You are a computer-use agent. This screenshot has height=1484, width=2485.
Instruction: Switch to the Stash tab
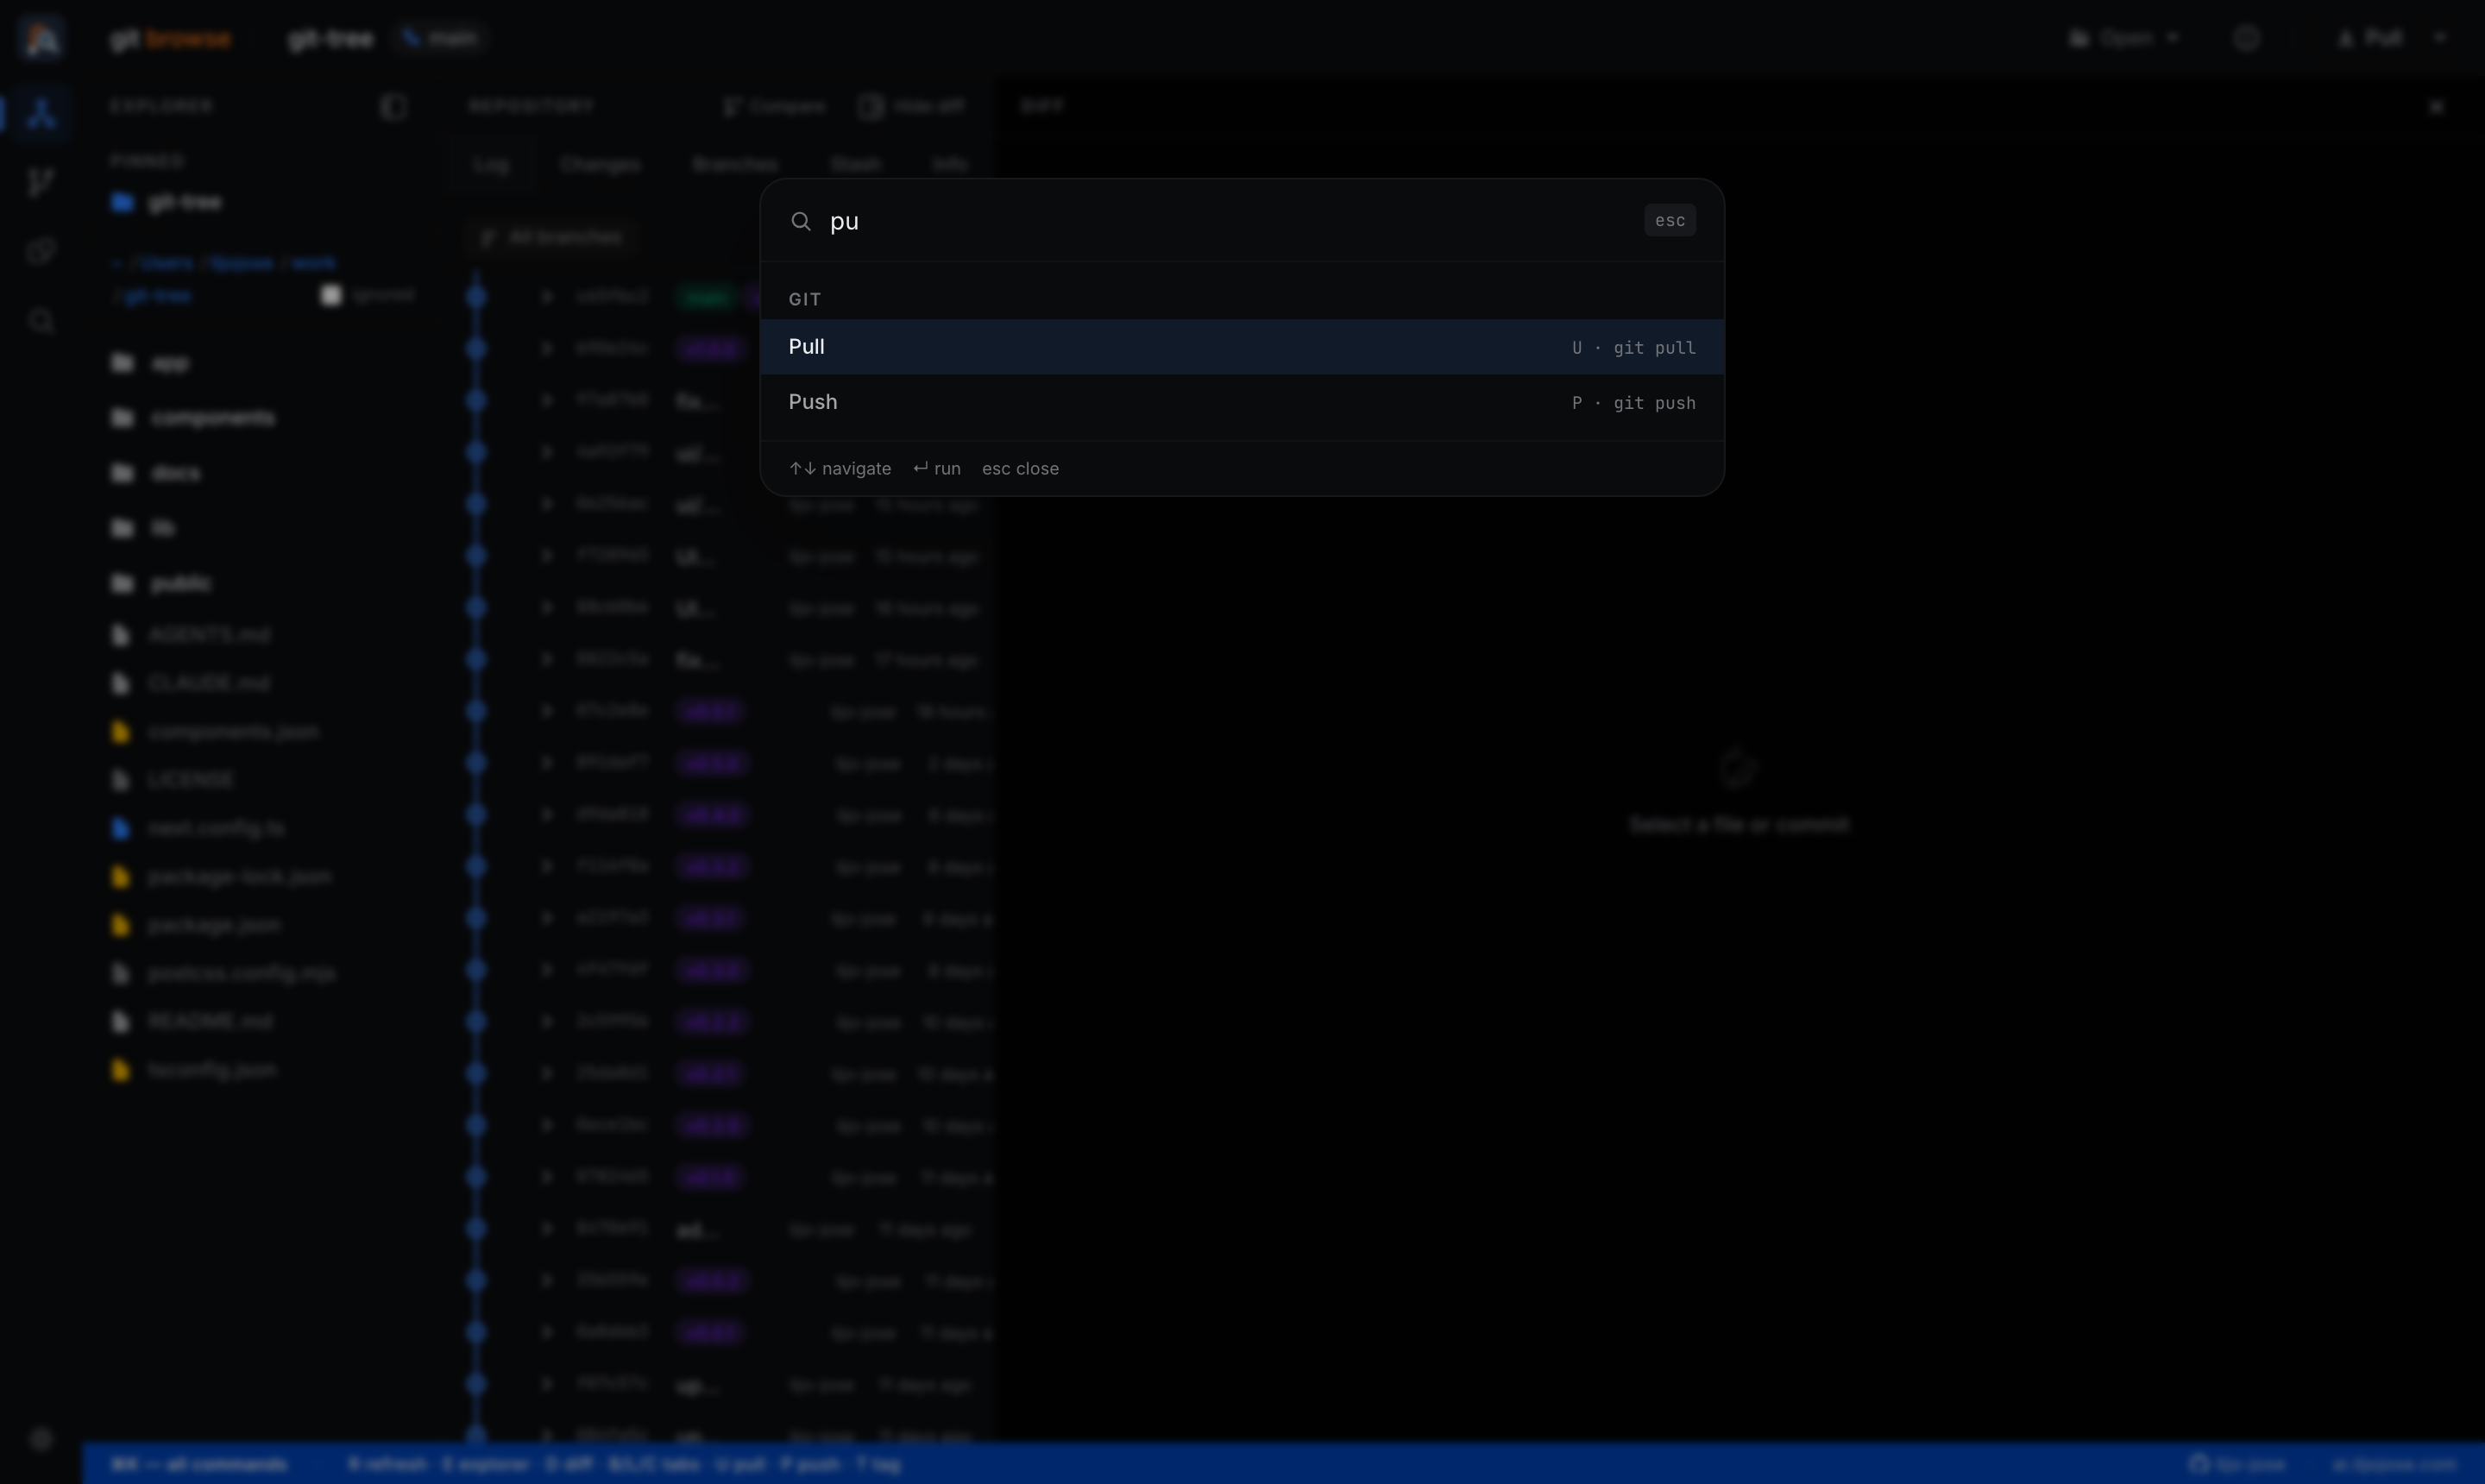(x=856, y=164)
